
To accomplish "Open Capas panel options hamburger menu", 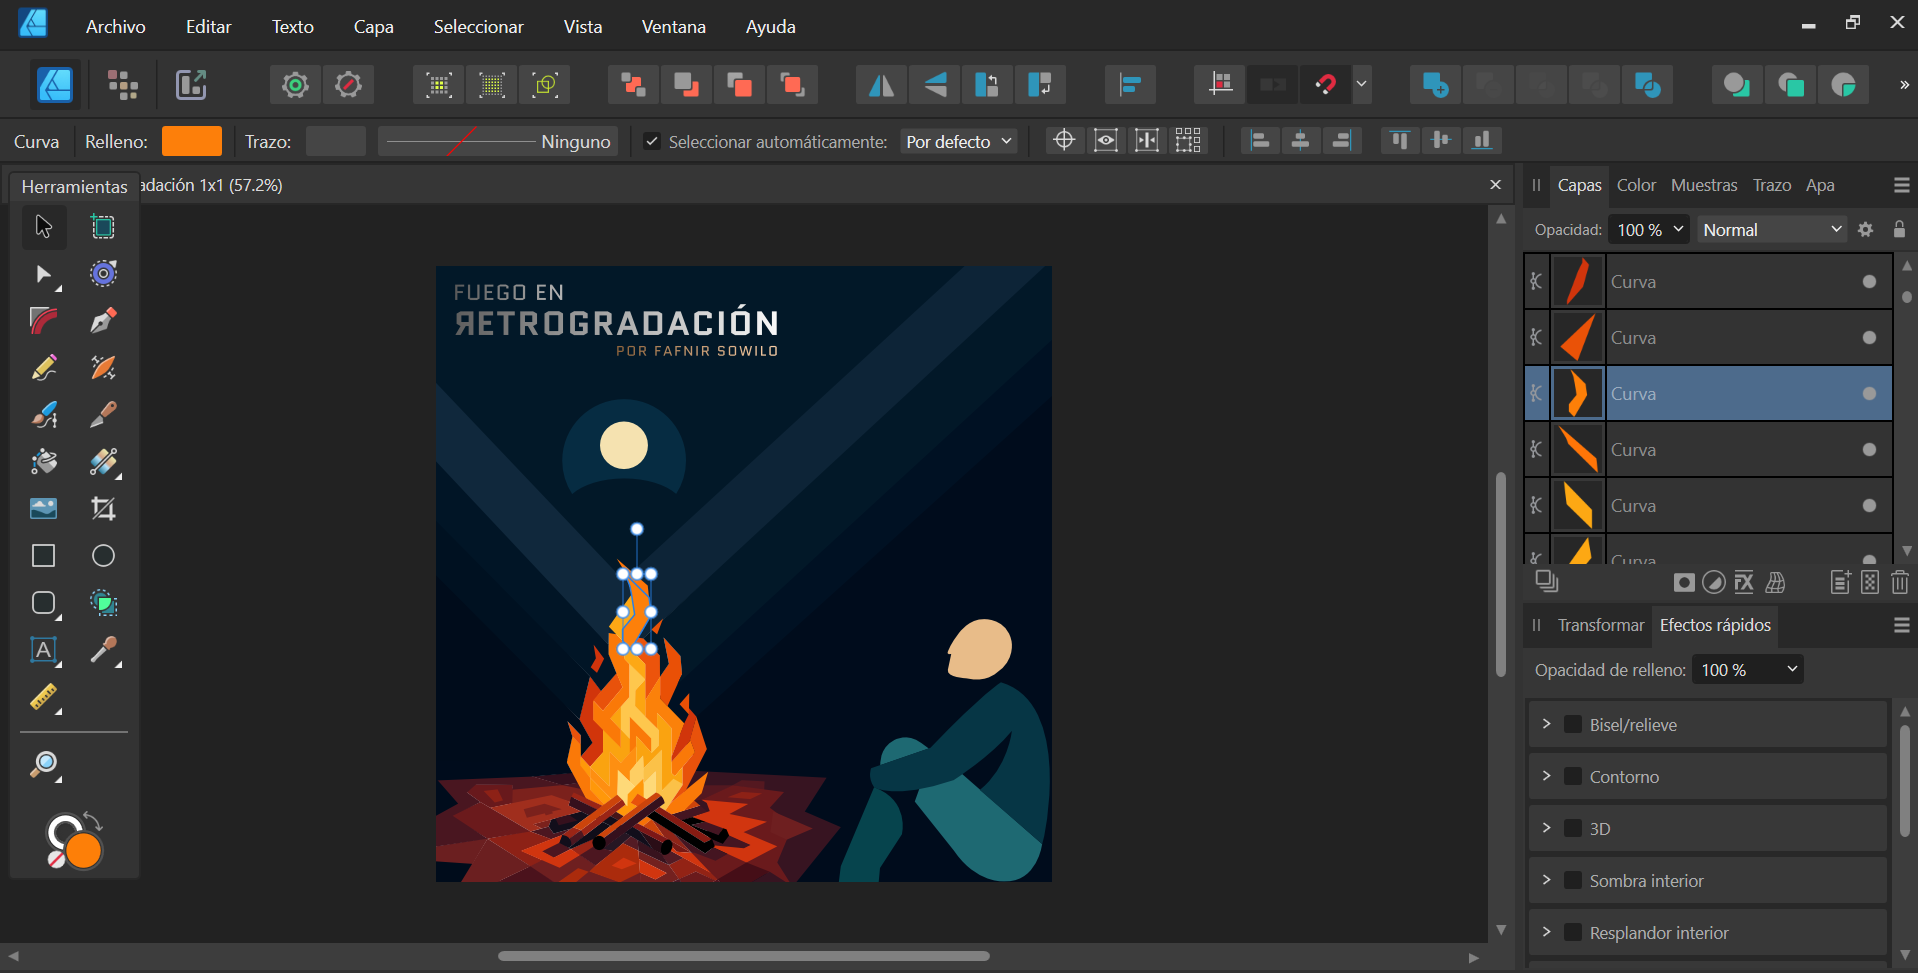I will point(1901,185).
